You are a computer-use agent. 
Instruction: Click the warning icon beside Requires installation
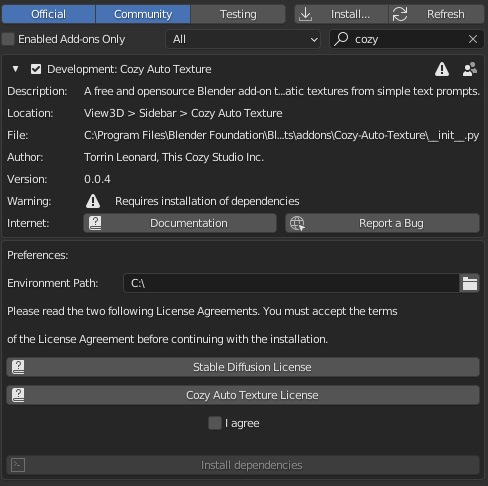coord(93,201)
